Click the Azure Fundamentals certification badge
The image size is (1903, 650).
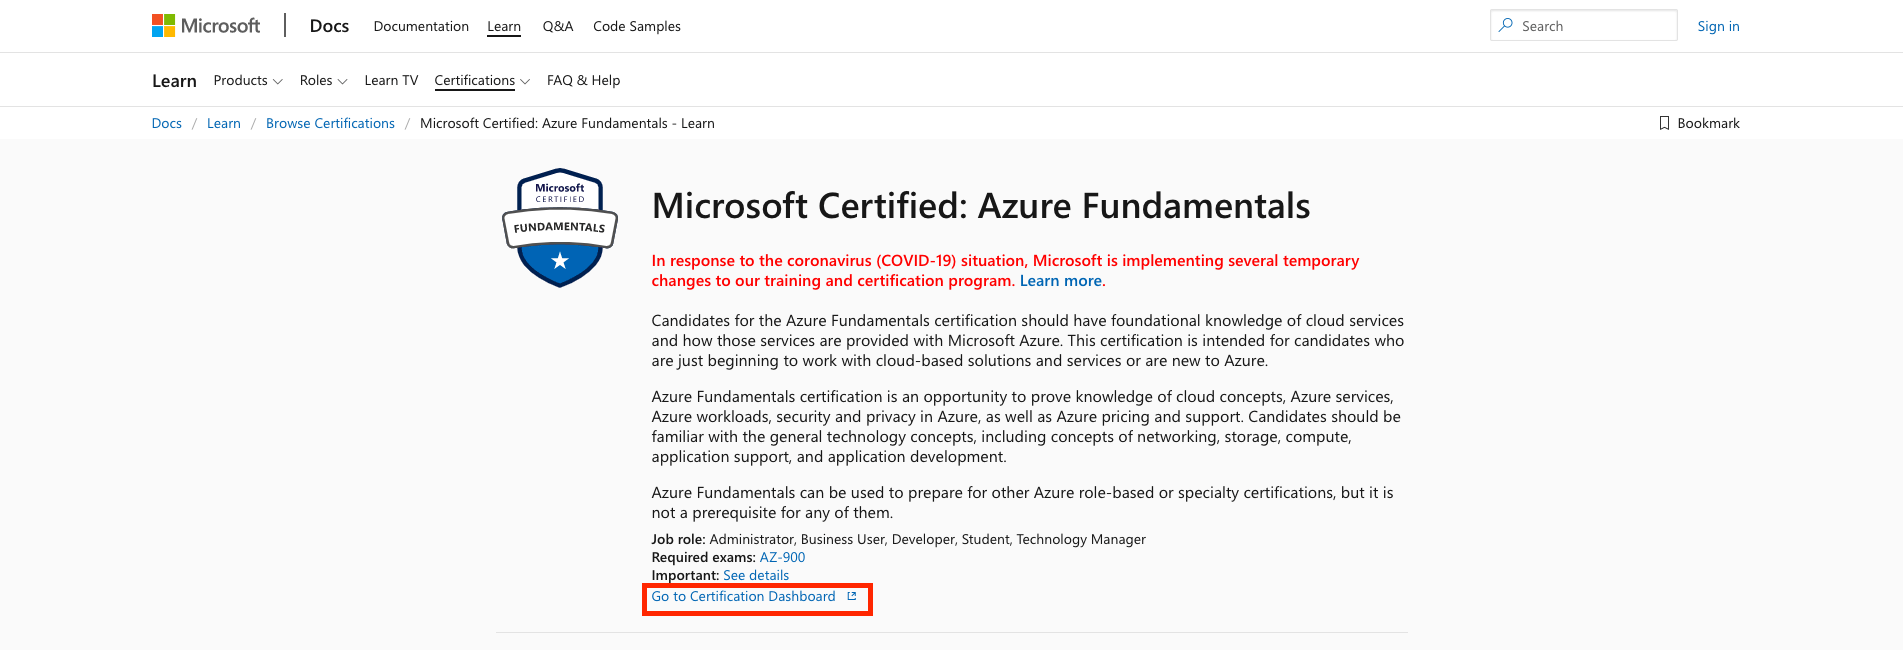pyautogui.click(x=560, y=228)
